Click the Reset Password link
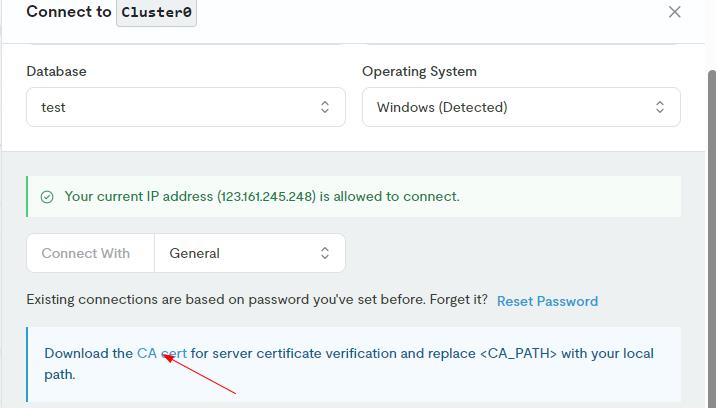716x408 pixels. pyautogui.click(x=547, y=301)
